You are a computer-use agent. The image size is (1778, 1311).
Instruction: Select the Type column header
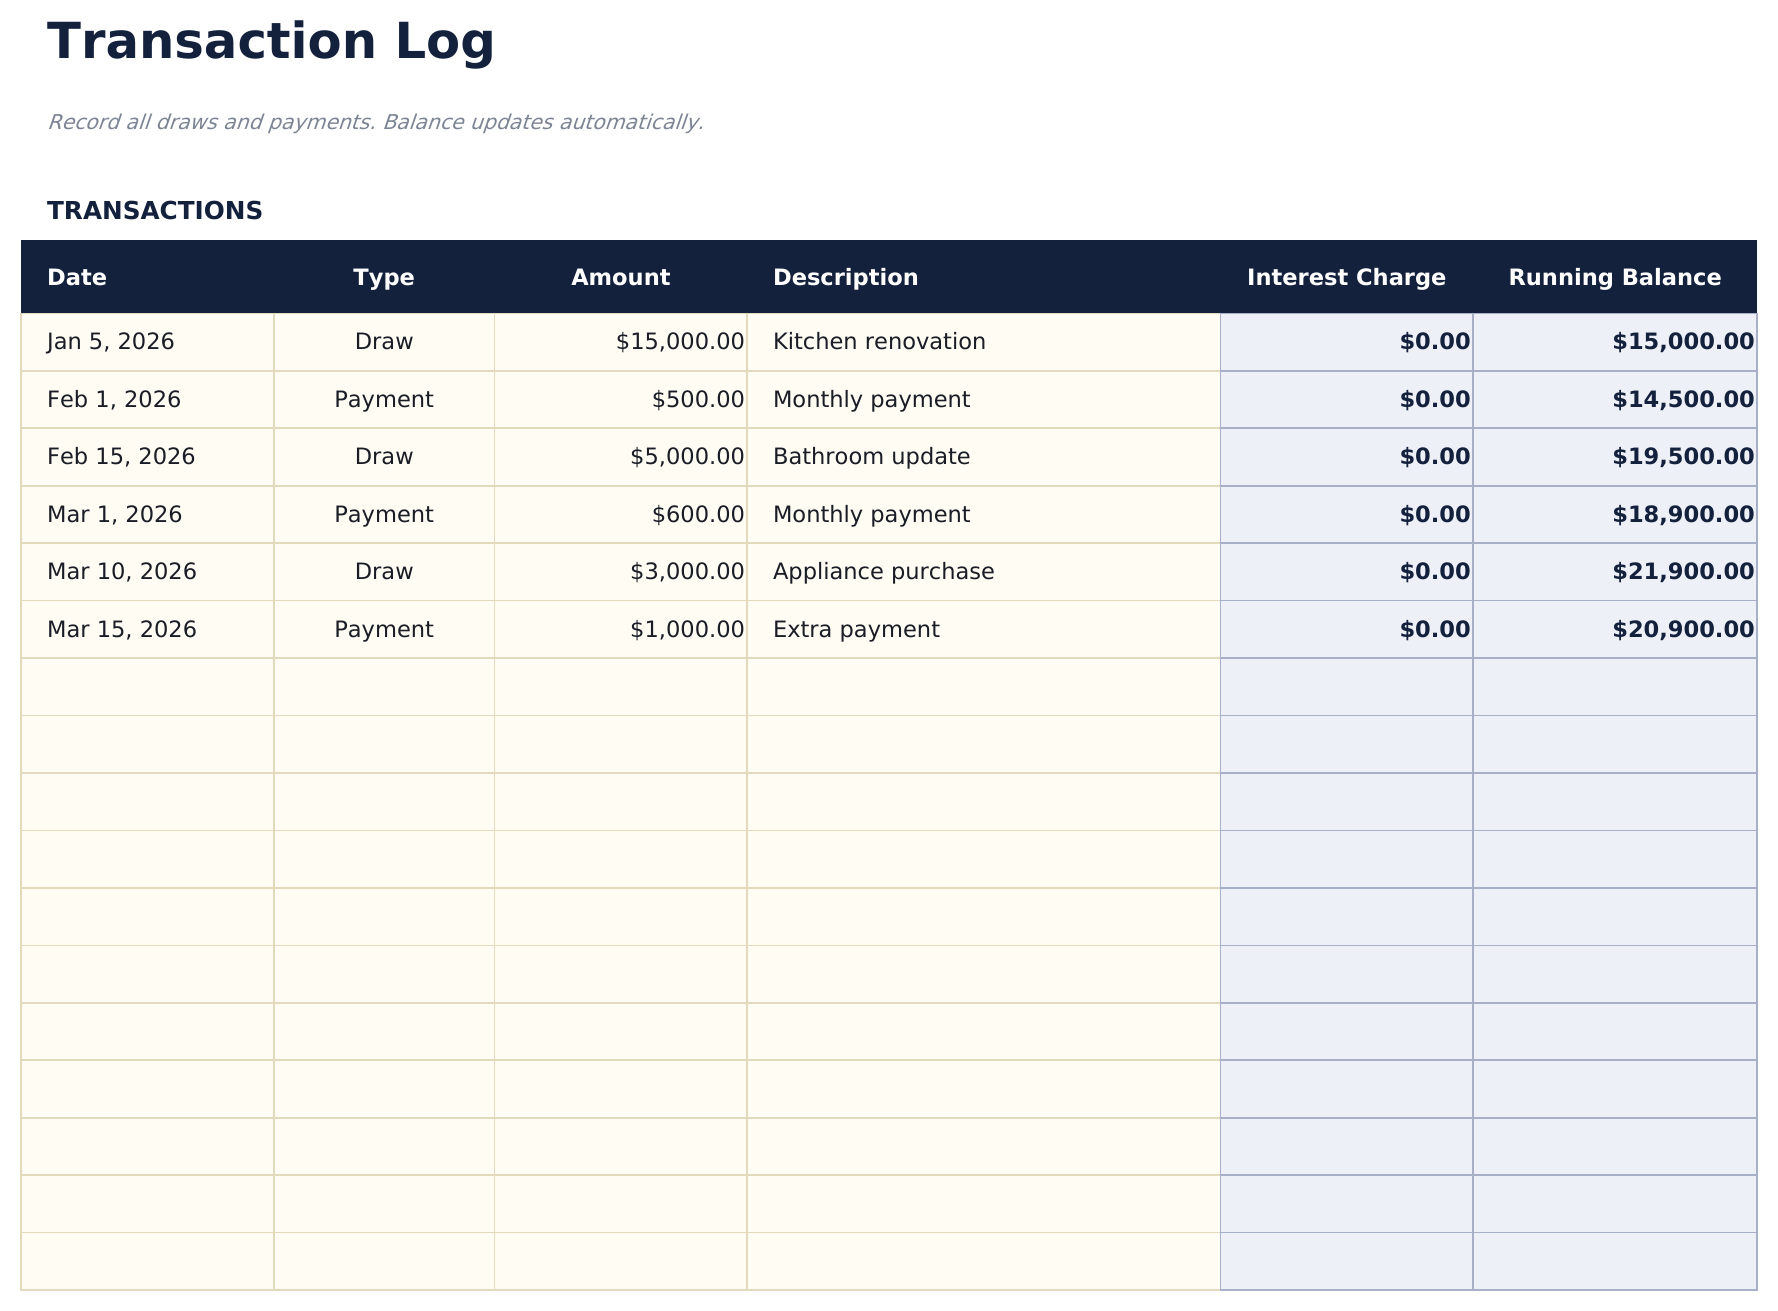[383, 277]
